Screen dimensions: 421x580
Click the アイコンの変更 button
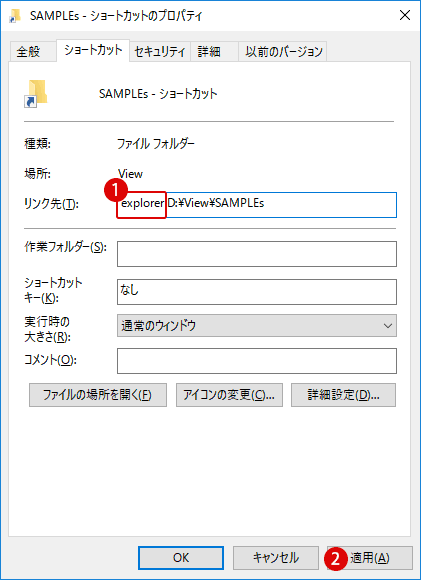coord(229,395)
